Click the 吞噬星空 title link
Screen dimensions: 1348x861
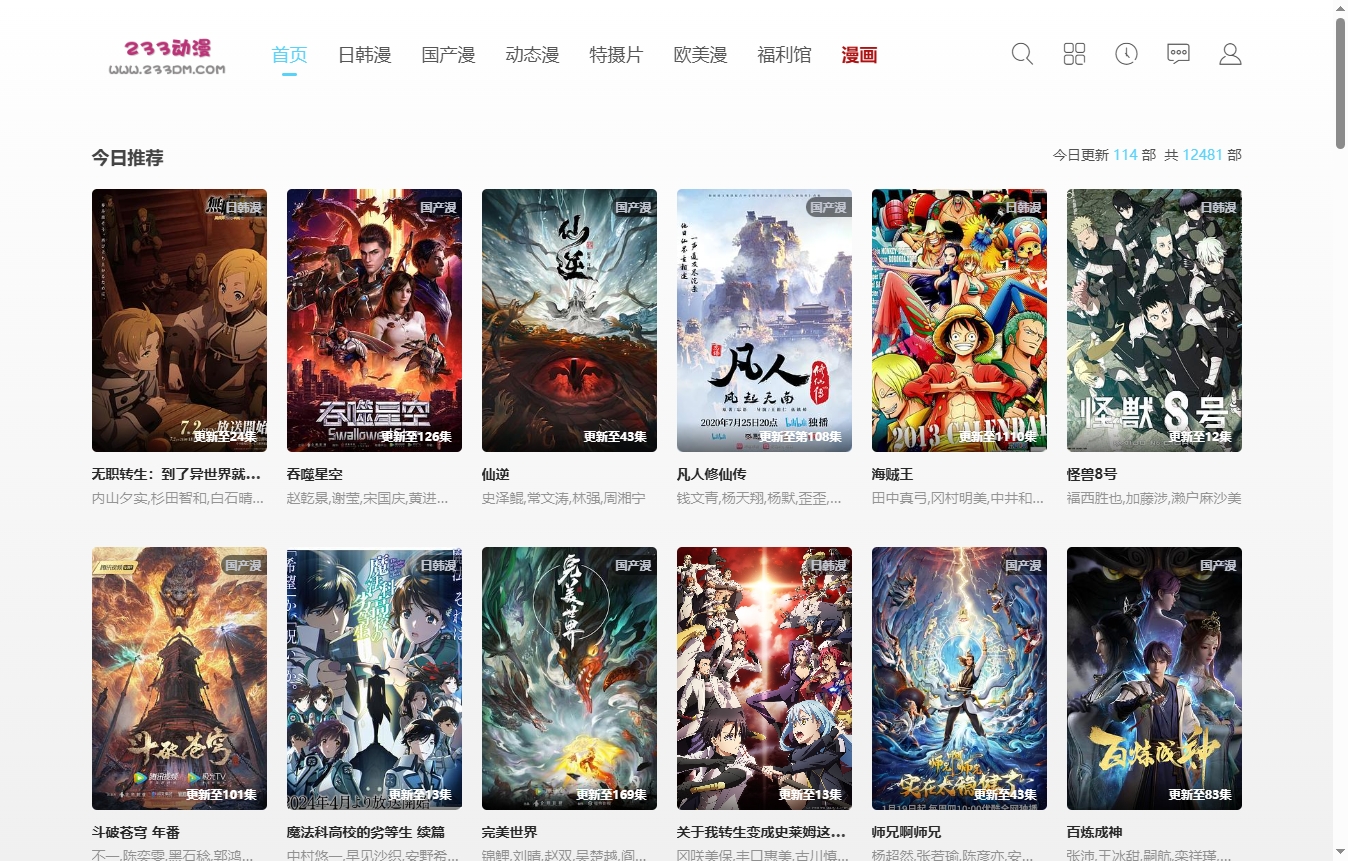click(x=315, y=474)
